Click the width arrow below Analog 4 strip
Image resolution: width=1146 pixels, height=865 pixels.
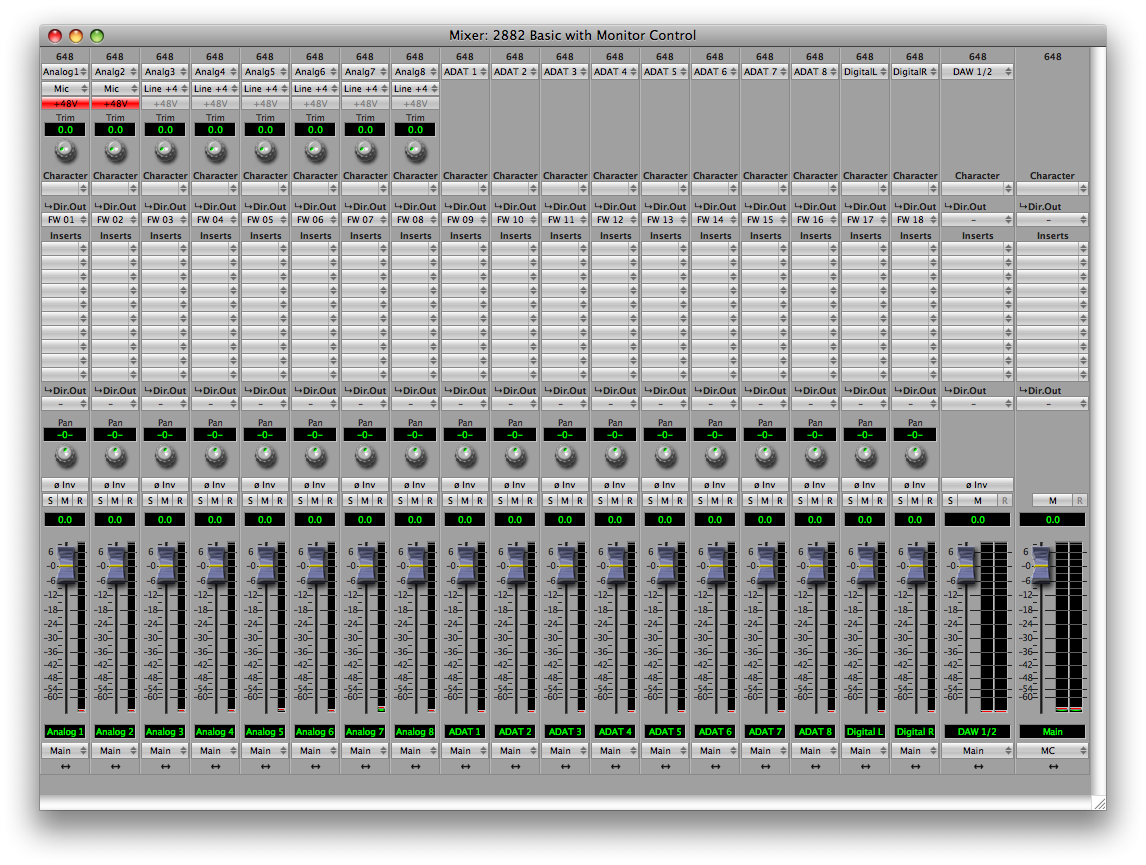(x=215, y=766)
